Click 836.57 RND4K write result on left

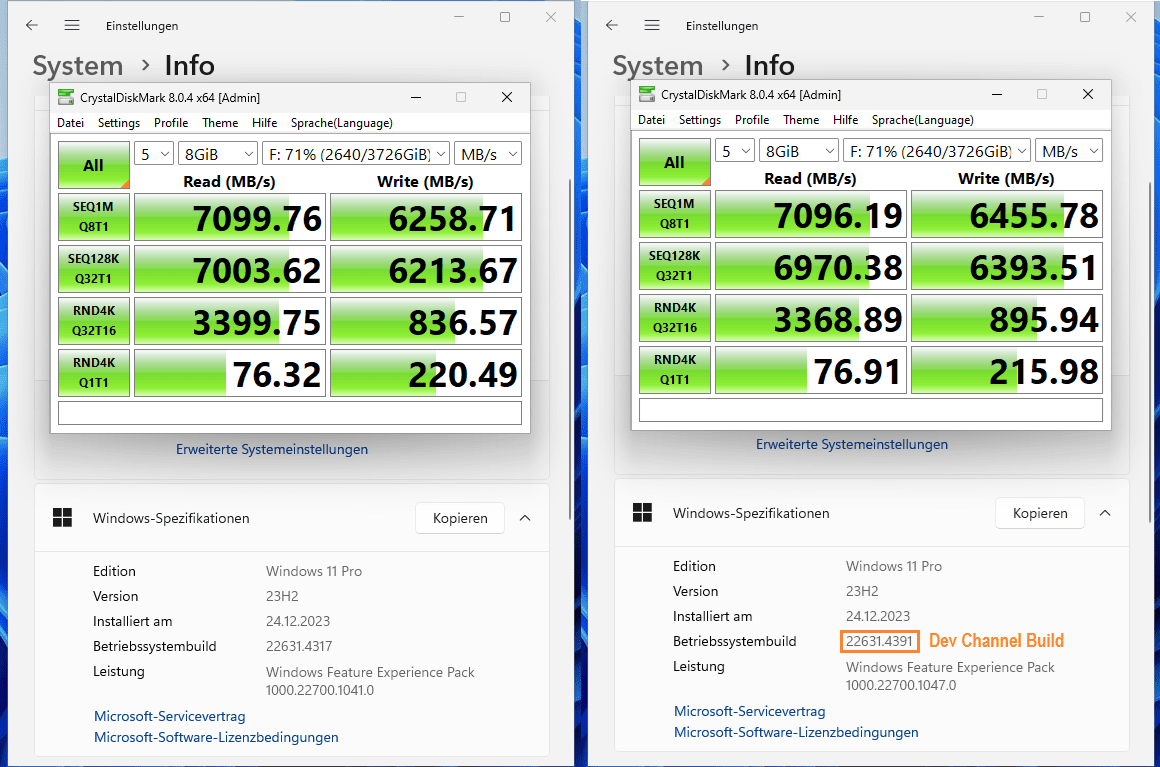[x=426, y=320]
